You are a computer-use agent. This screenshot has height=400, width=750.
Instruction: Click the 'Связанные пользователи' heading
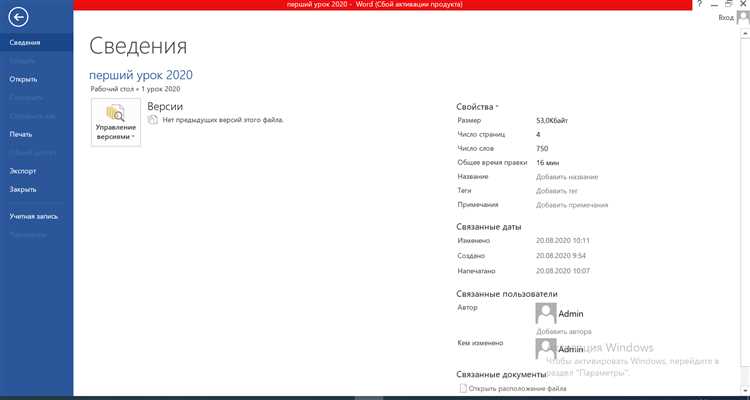pyautogui.click(x=507, y=294)
